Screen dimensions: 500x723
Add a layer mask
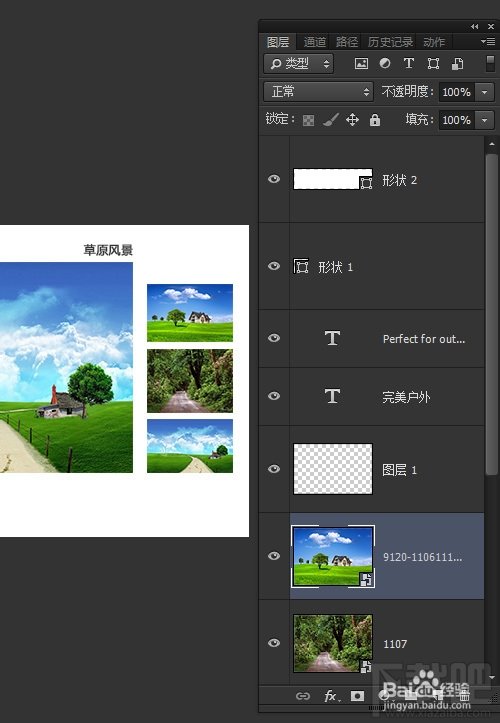(x=357, y=696)
